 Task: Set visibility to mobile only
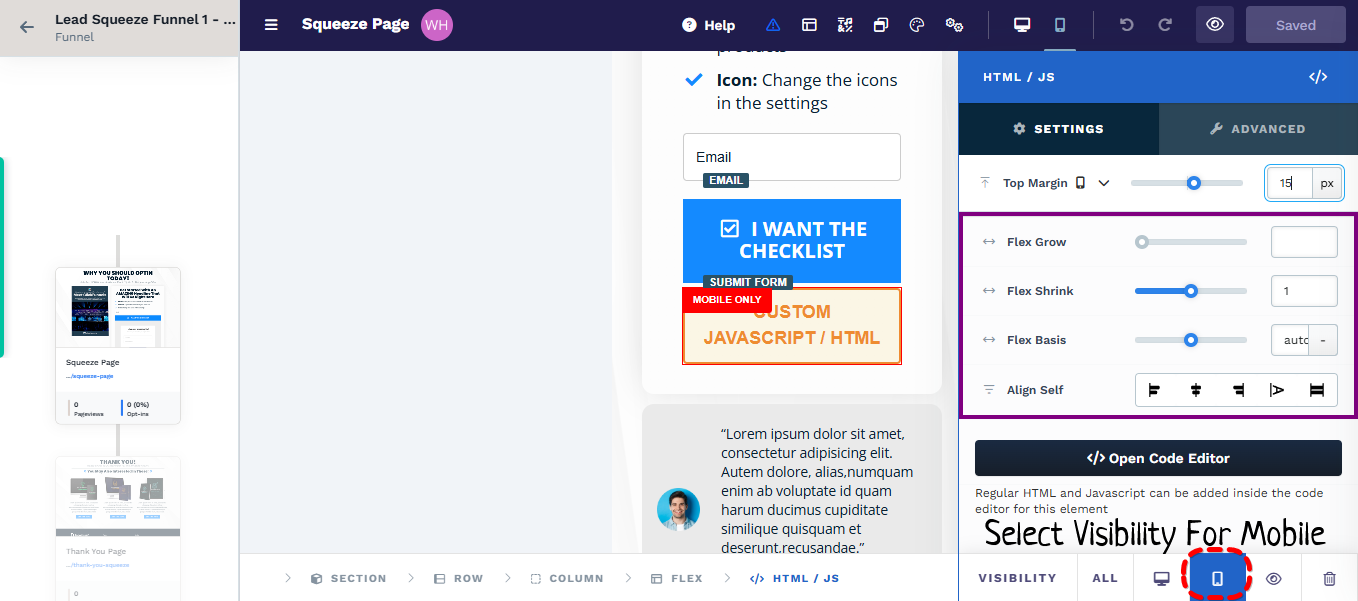pos(1217,578)
